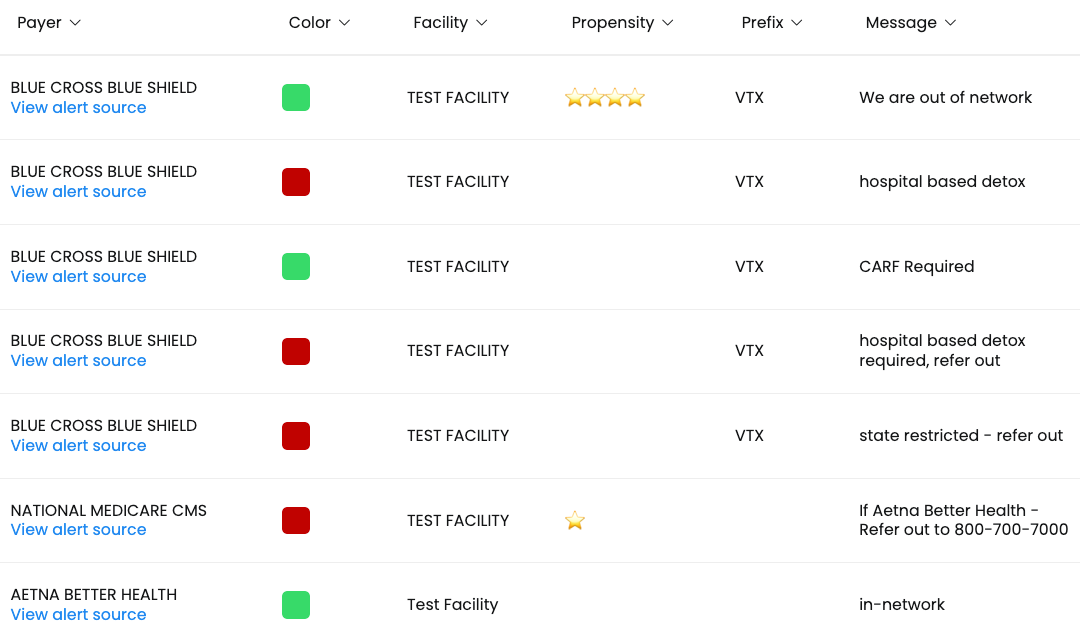The image size is (1080, 639).
Task: Click View alert source in state restricted row
Action: [78, 446]
